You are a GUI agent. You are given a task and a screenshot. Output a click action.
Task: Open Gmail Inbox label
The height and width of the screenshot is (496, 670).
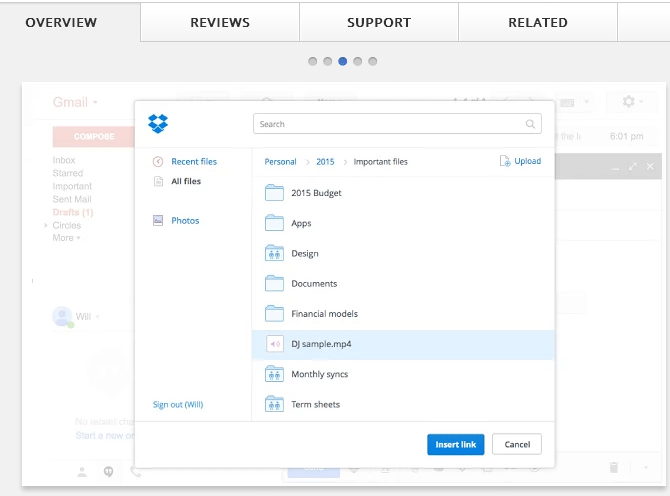click(x=64, y=160)
